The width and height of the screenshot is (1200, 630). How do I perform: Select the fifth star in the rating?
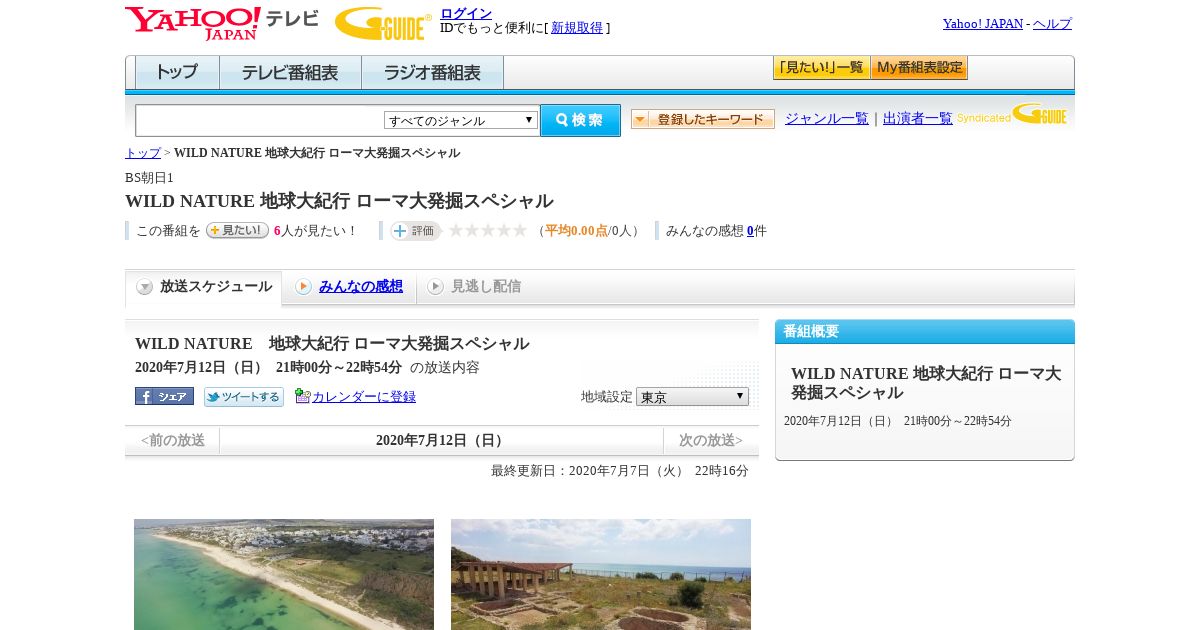pos(520,231)
